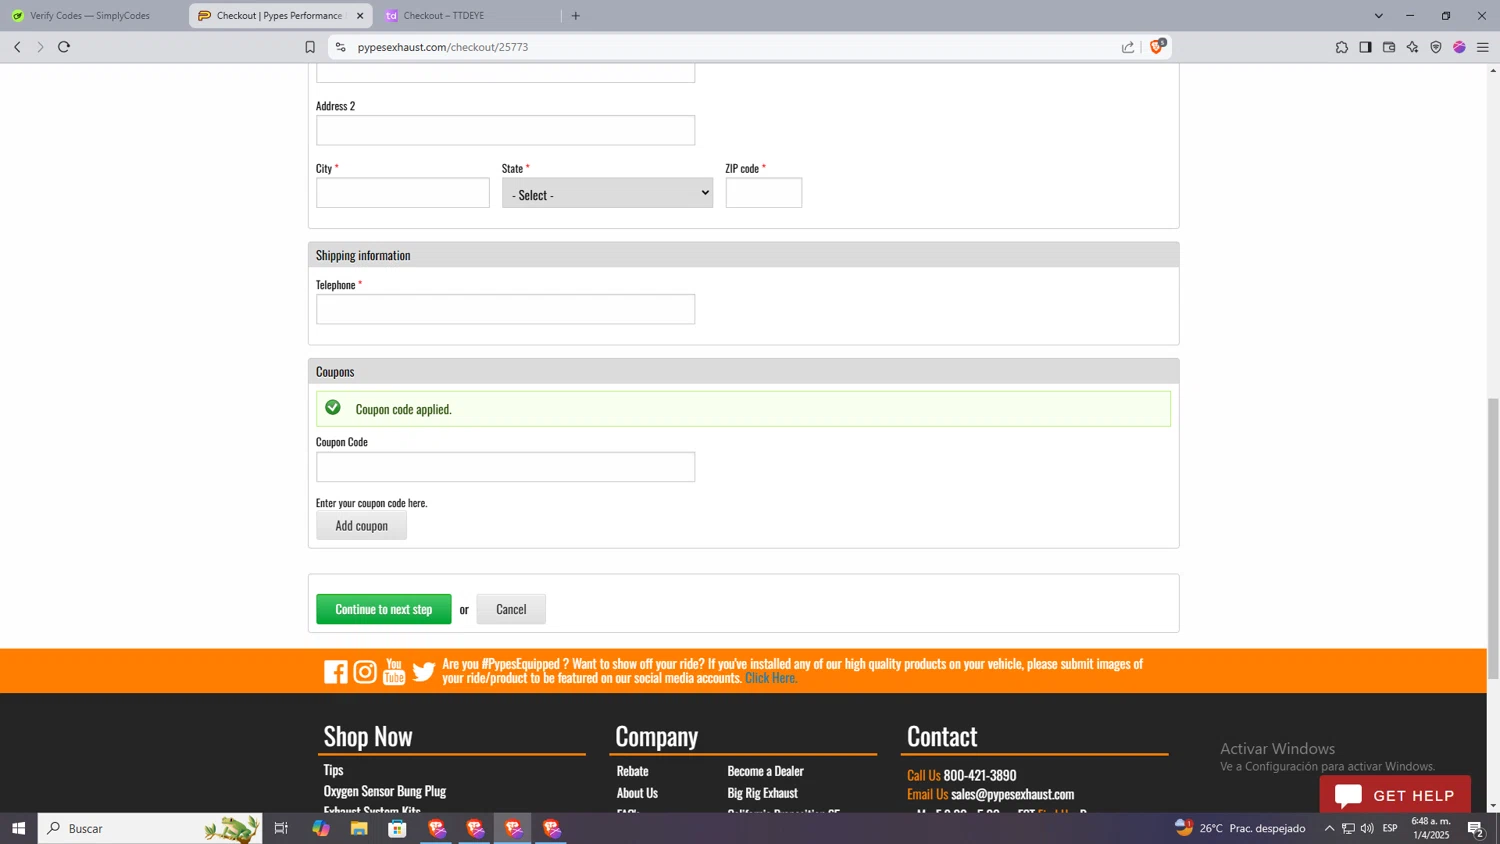Focus the City input field

pyautogui.click(x=403, y=193)
